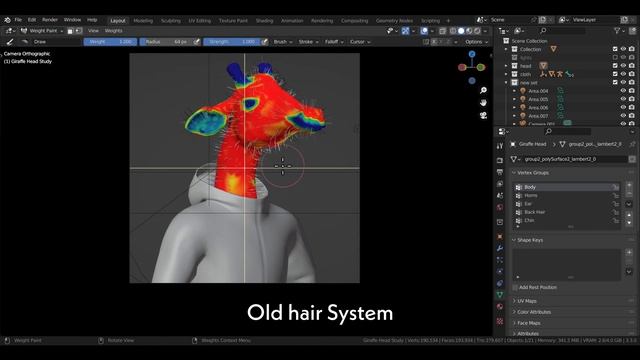Toggle Collection exclude checkbox in outliner

pyautogui.click(x=615, y=49)
